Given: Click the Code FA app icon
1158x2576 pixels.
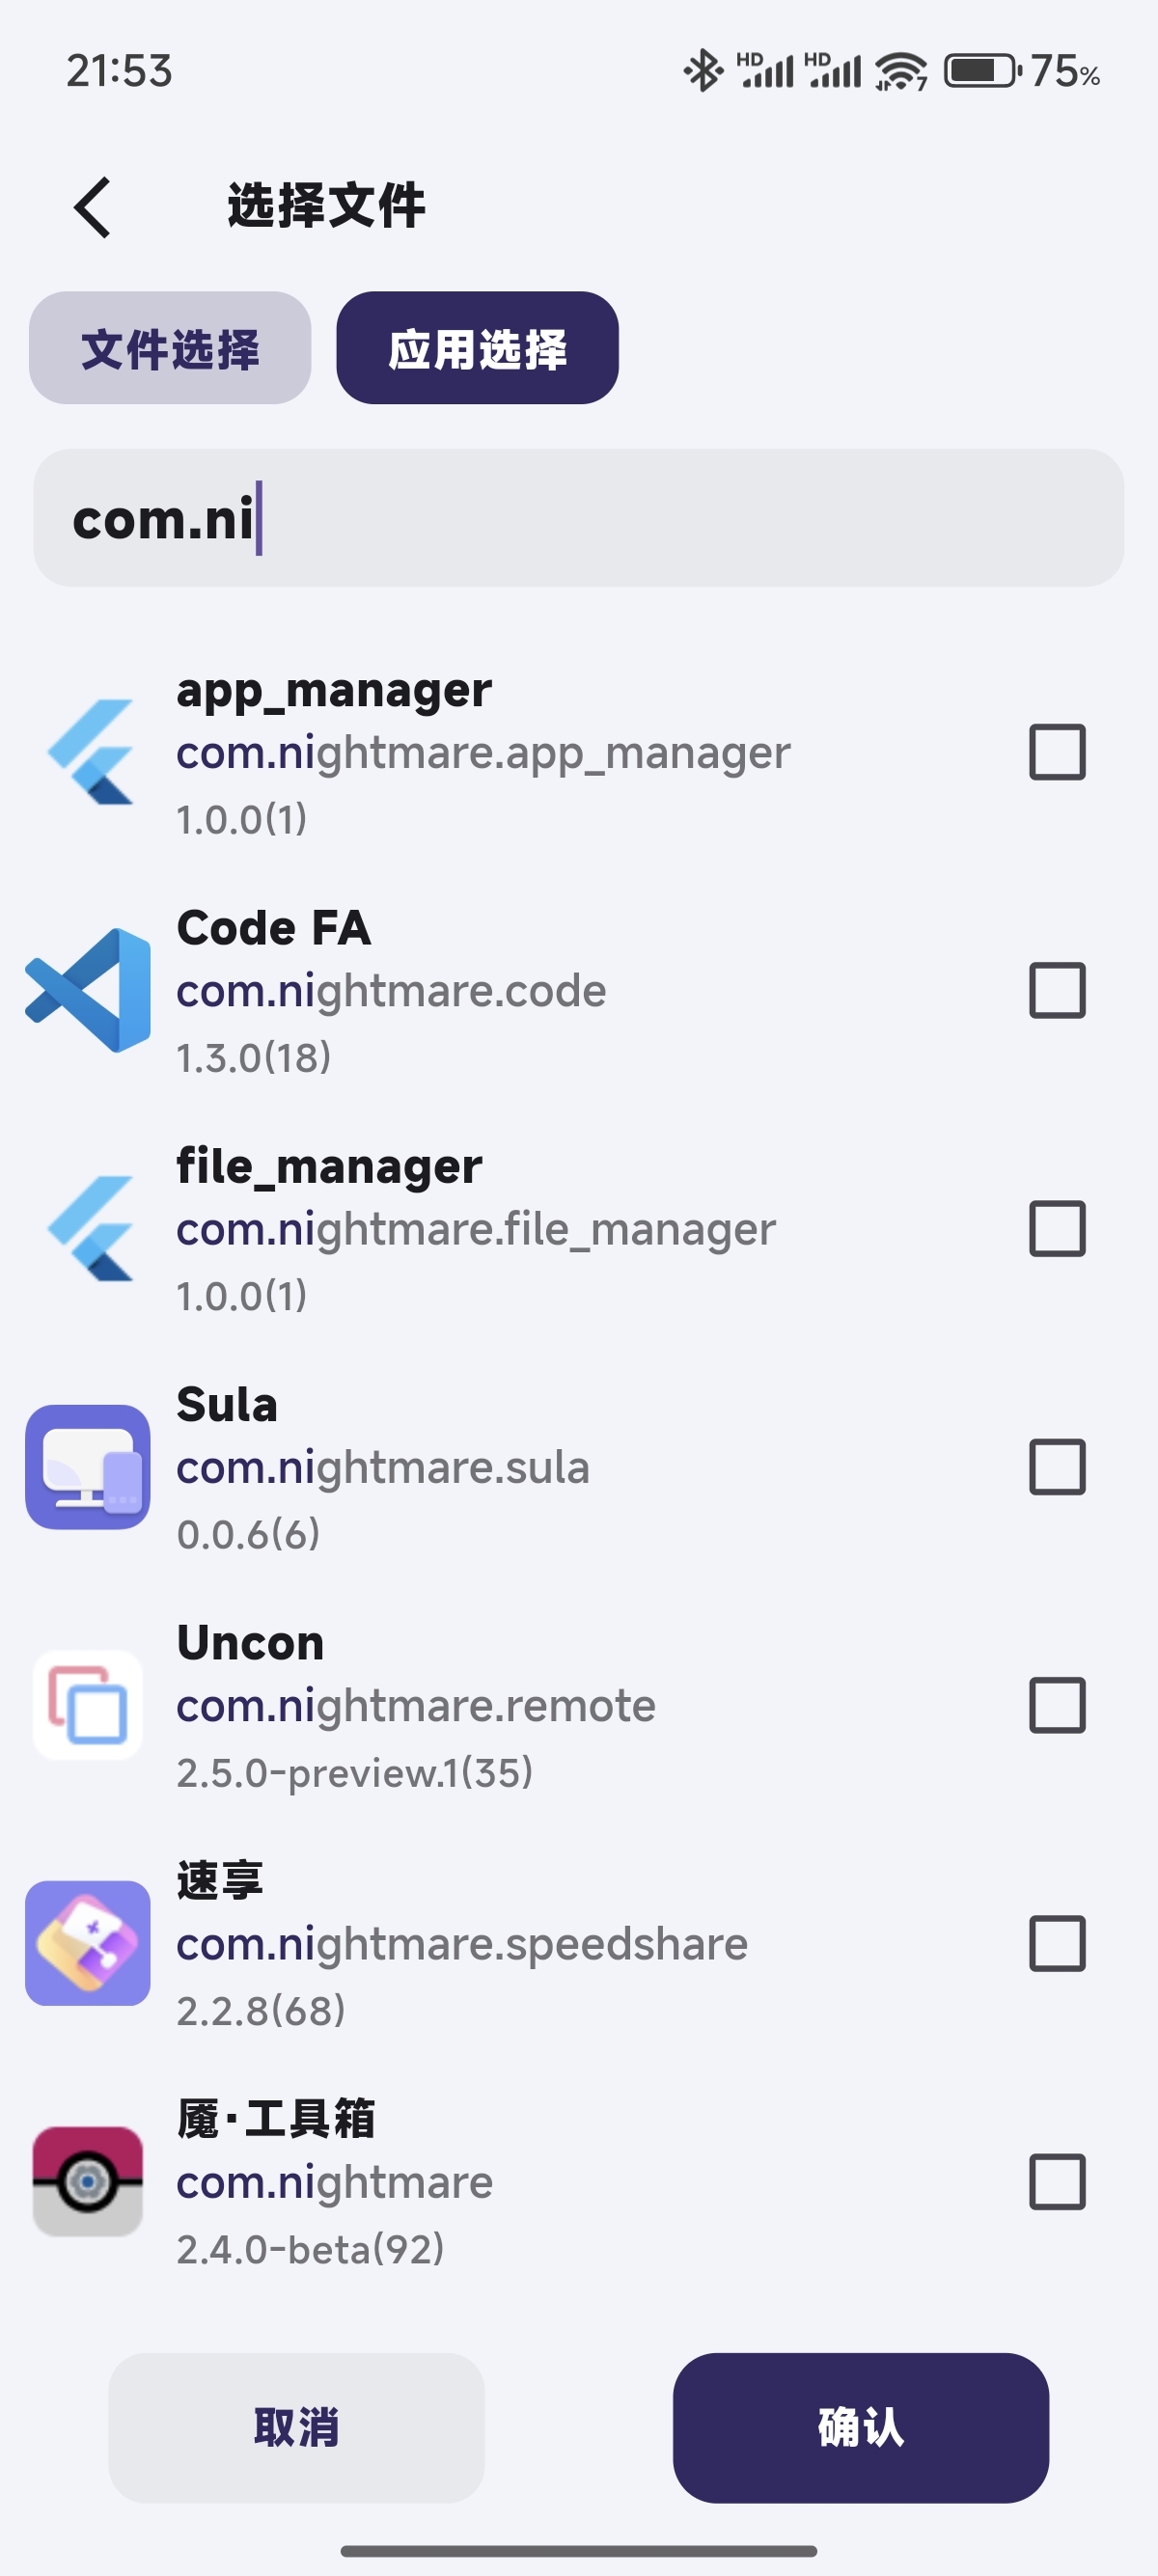Looking at the screenshot, I should 88,990.
